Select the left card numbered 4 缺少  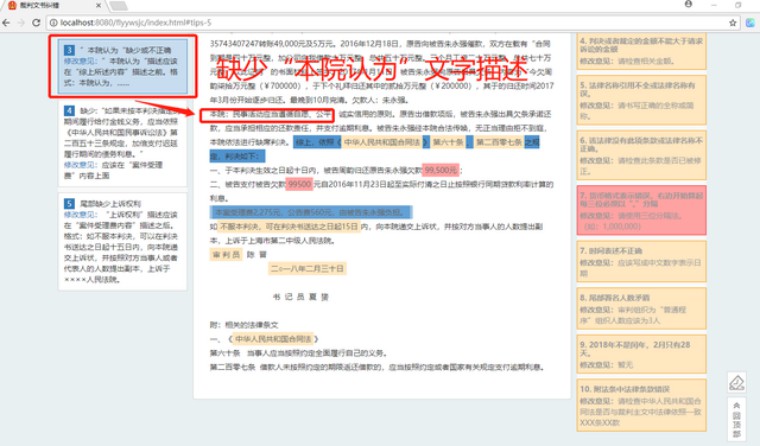[x=123, y=143]
